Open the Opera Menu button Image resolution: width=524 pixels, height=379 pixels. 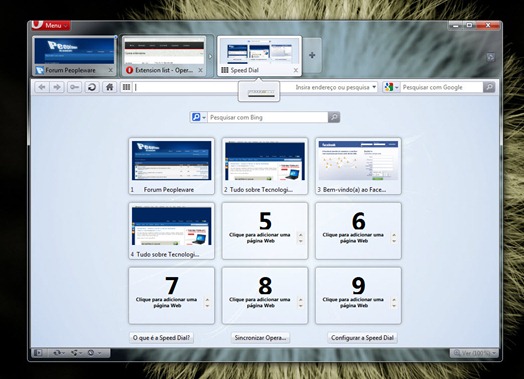click(51, 25)
